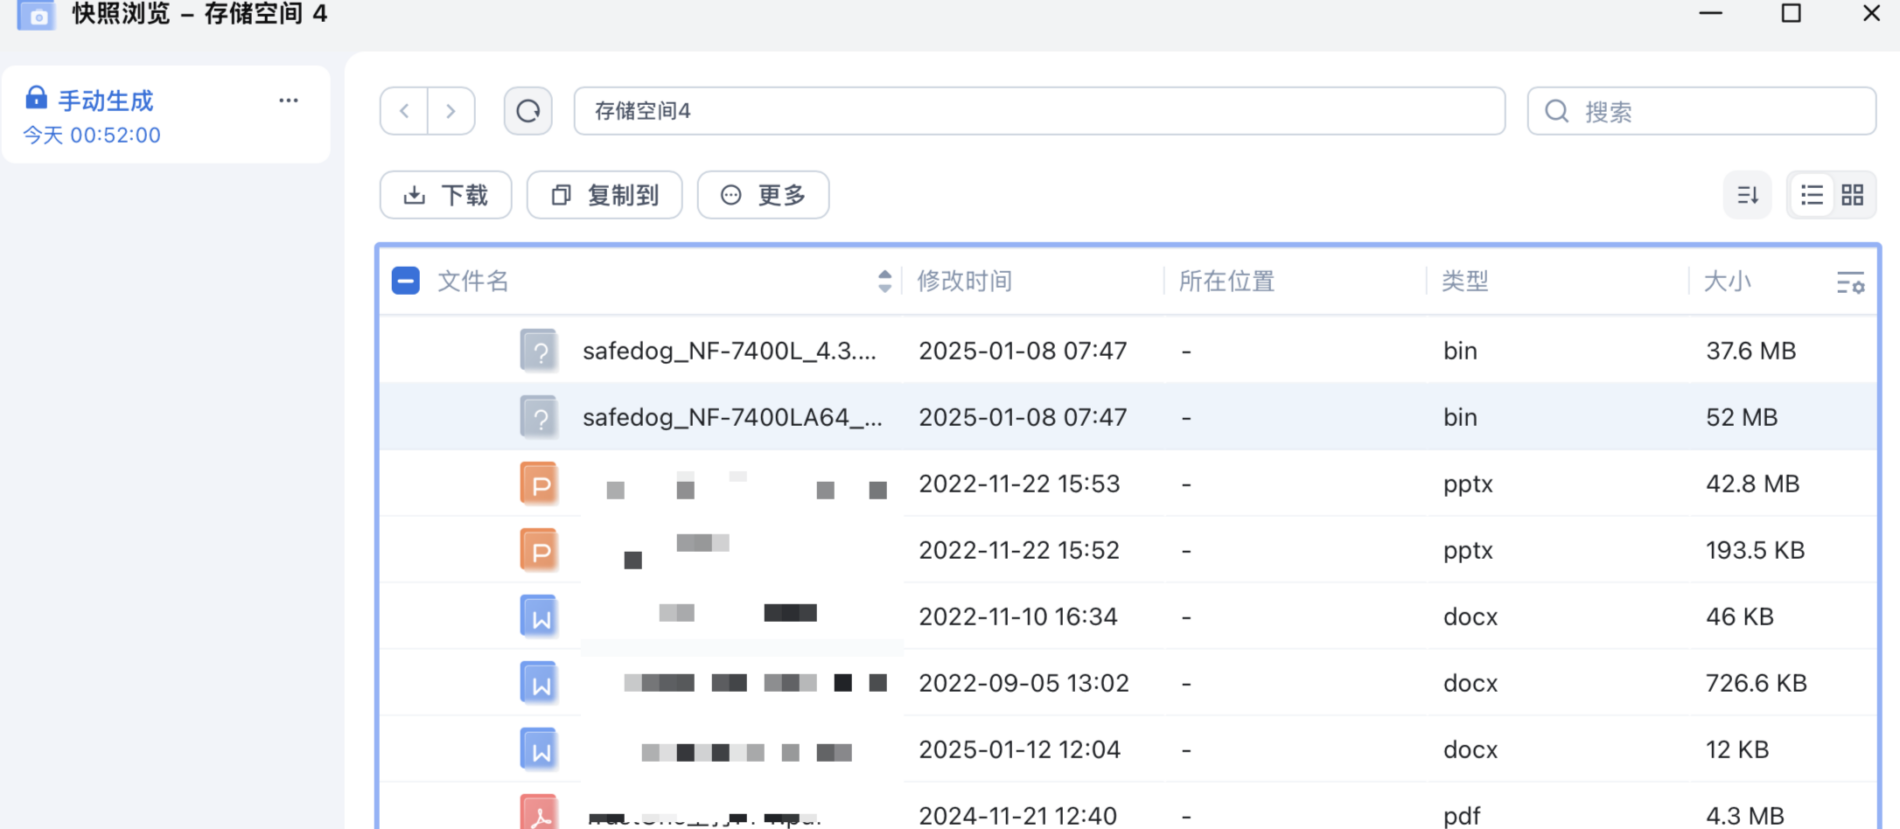Switch to grid view layout
Viewport: 1900px width, 829px height.
click(1852, 195)
